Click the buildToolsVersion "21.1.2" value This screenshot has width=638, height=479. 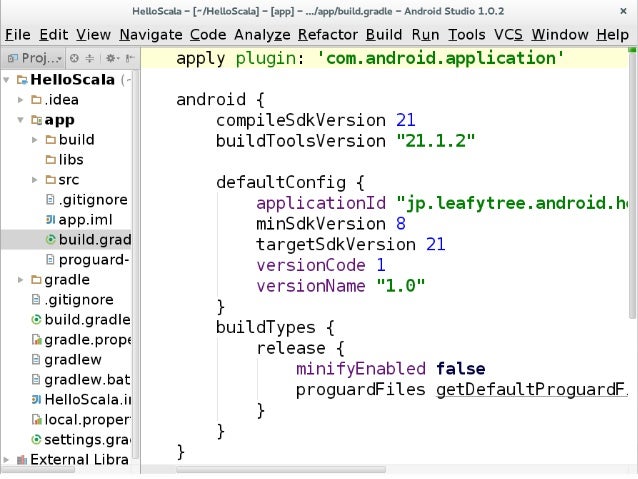[436, 141]
